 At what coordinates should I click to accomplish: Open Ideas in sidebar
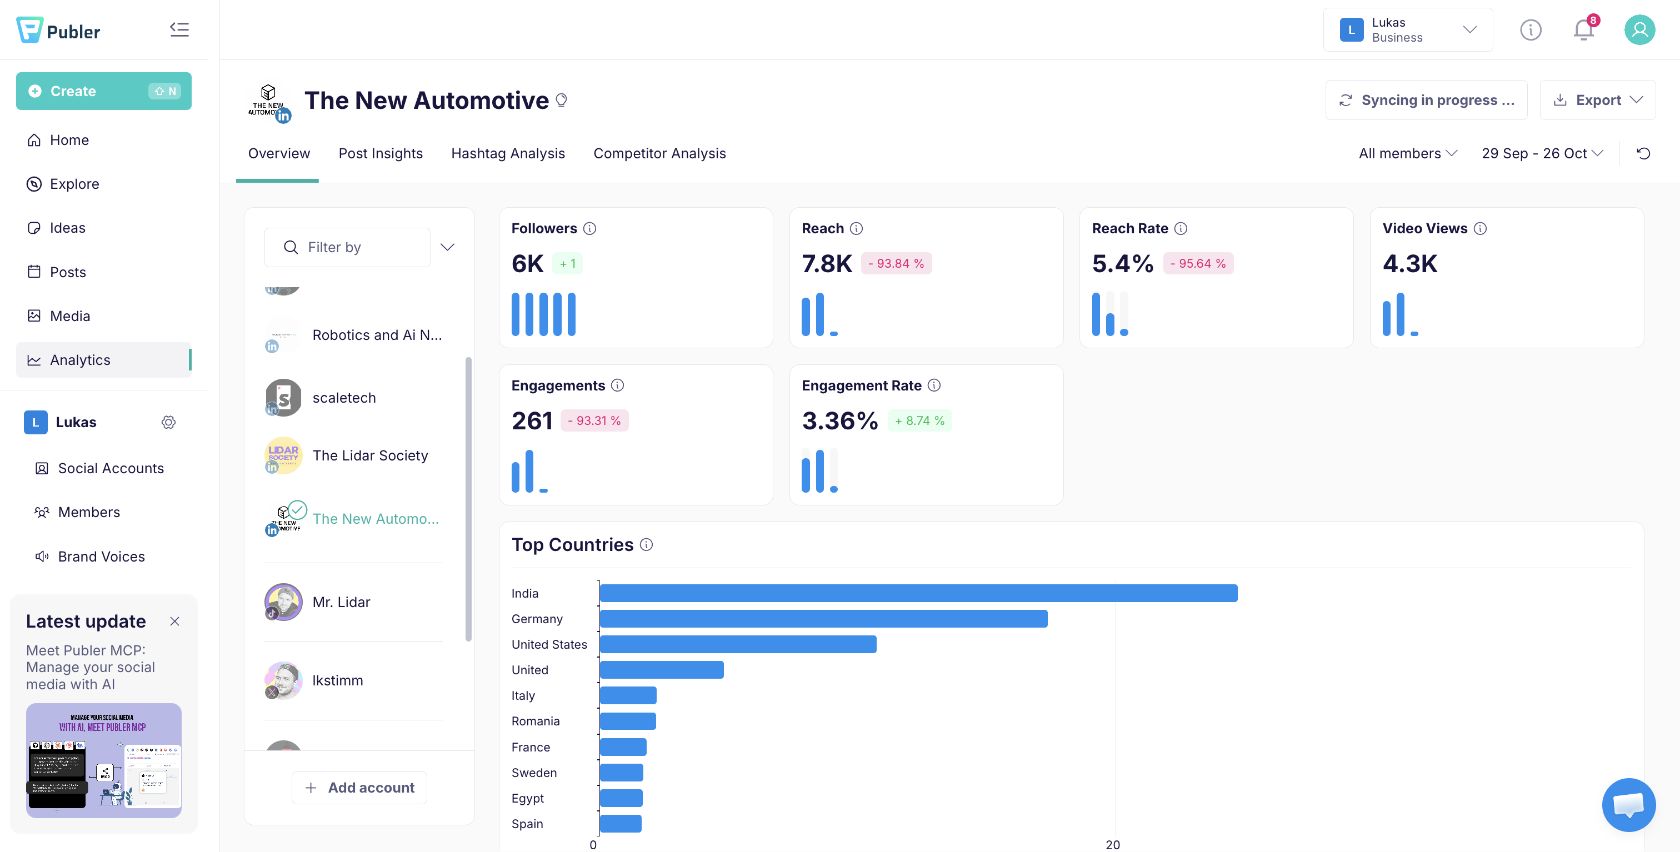(x=104, y=228)
